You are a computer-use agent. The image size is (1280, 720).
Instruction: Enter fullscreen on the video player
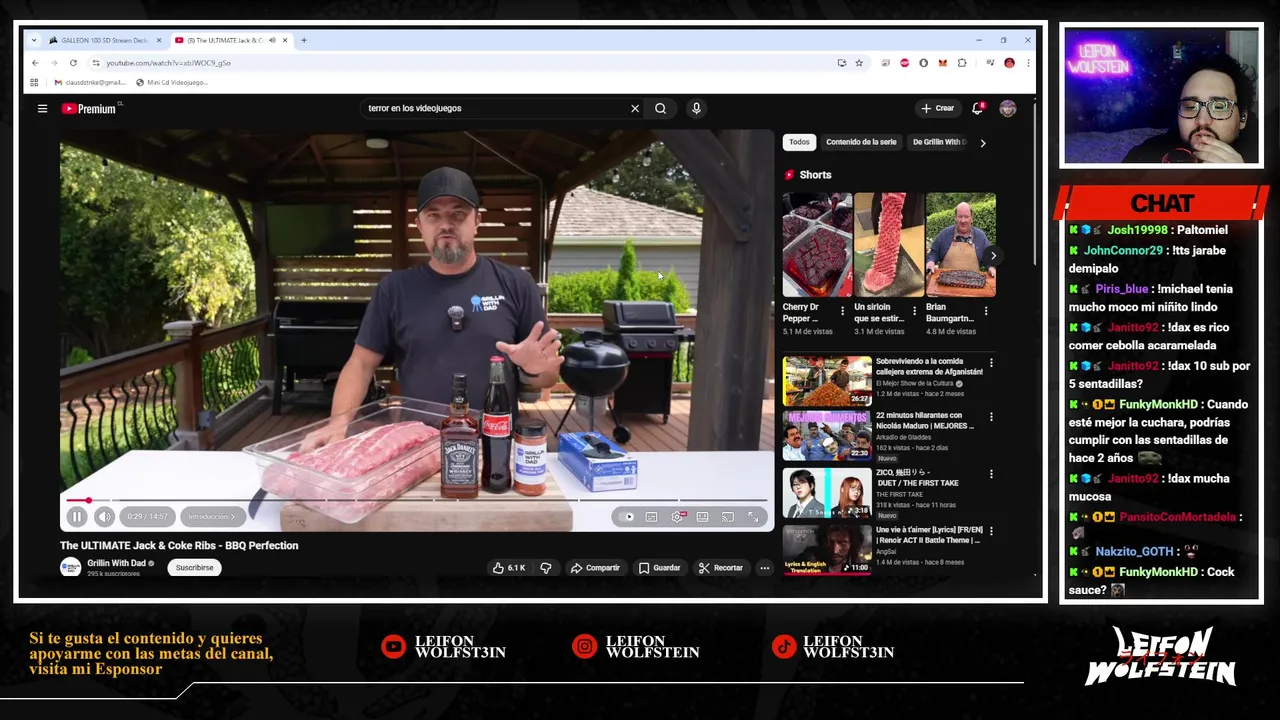[x=753, y=517]
